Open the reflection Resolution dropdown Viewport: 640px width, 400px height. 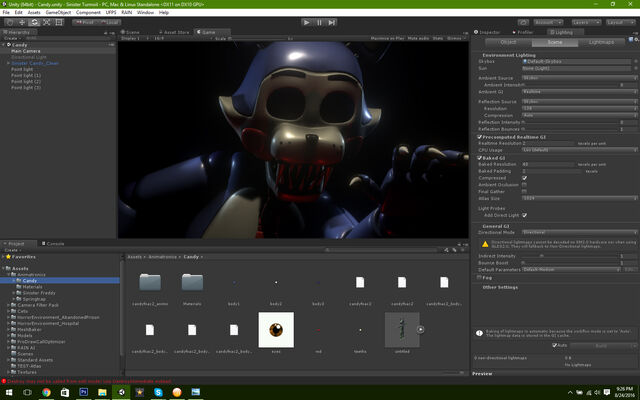click(x=580, y=108)
